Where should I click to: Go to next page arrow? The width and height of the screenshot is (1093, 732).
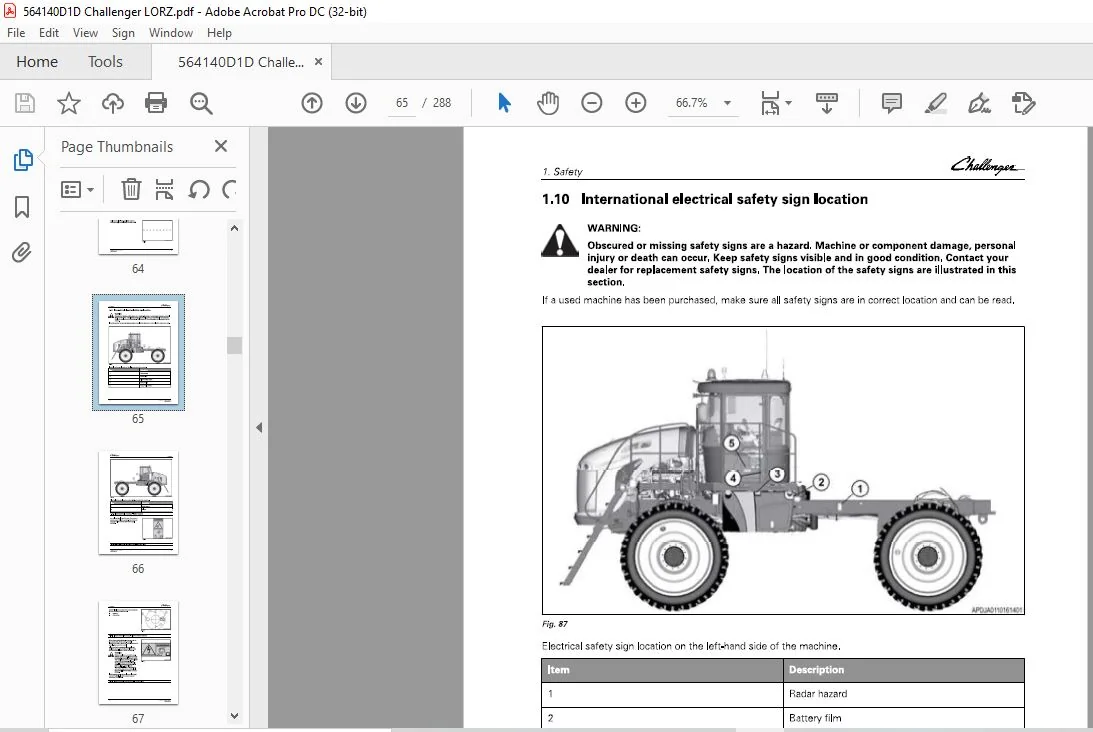(356, 103)
